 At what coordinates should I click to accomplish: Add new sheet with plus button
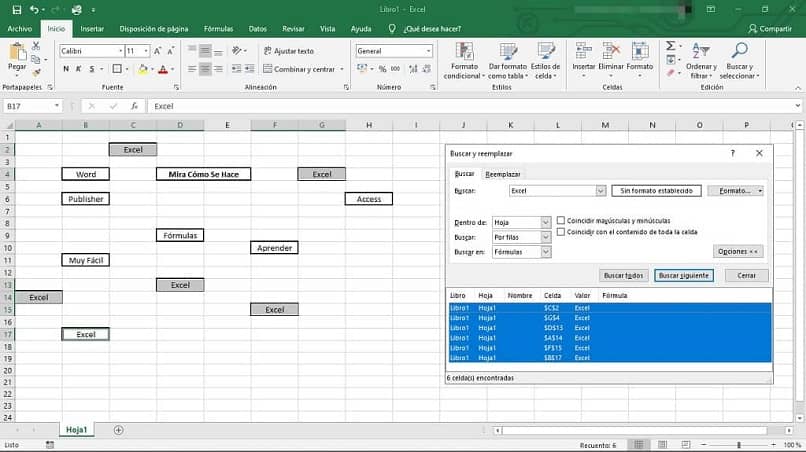[118, 430]
